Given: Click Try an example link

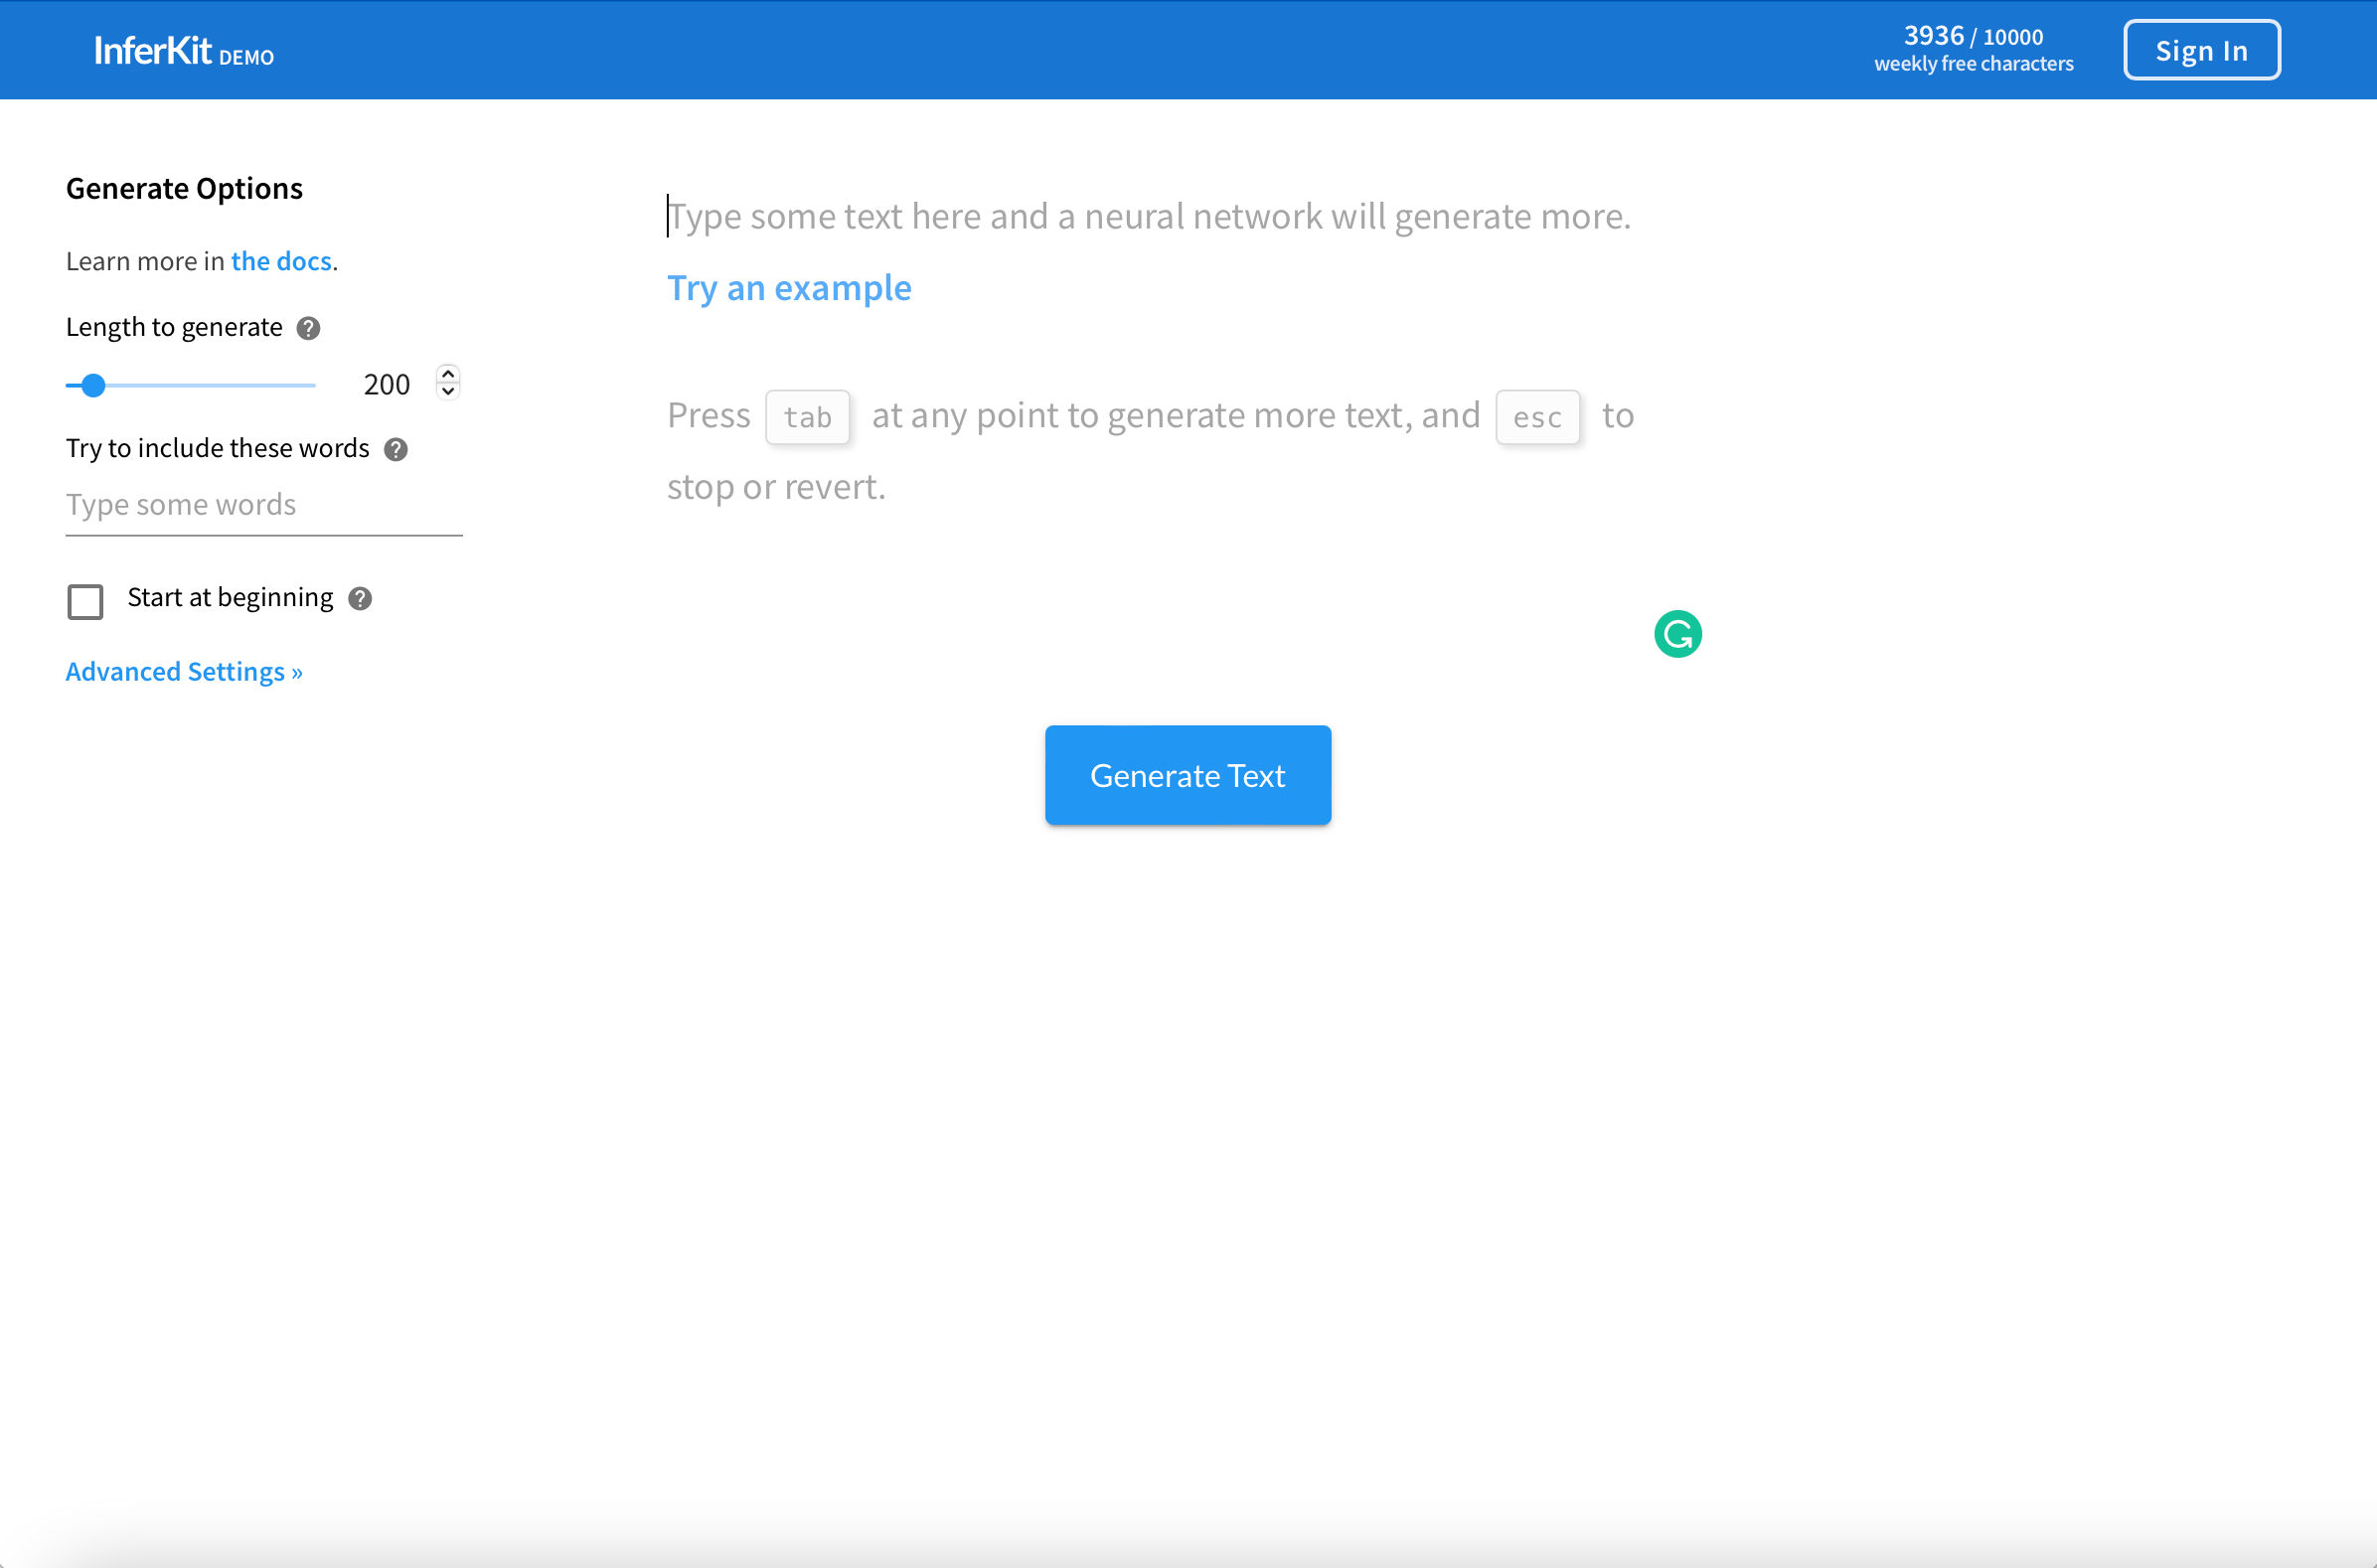Looking at the screenshot, I should [x=791, y=287].
